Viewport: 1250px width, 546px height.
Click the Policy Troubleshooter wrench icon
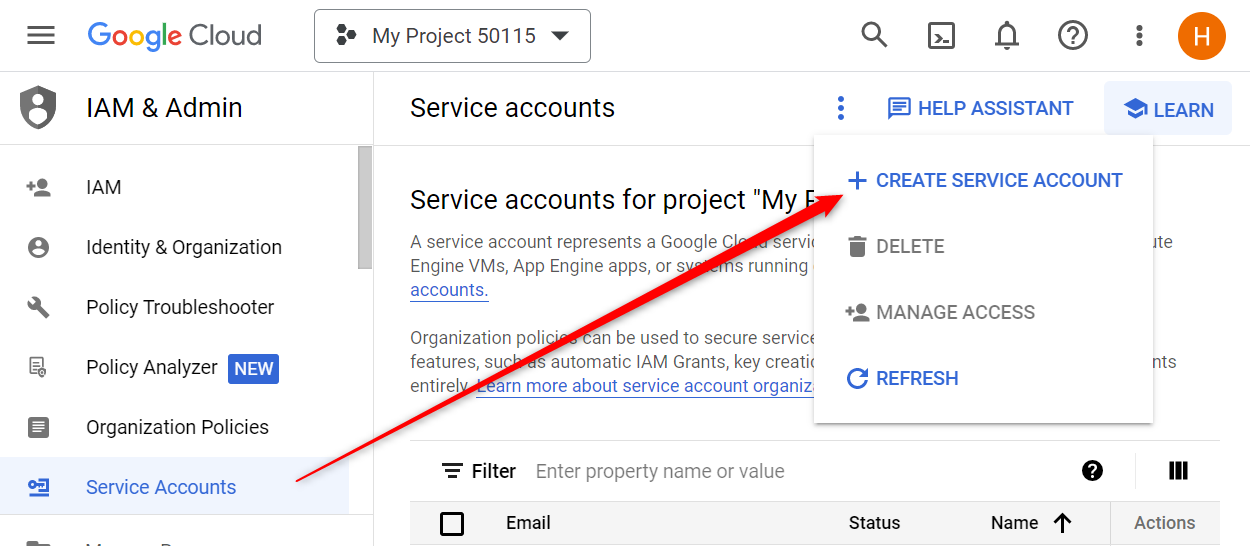(x=38, y=307)
